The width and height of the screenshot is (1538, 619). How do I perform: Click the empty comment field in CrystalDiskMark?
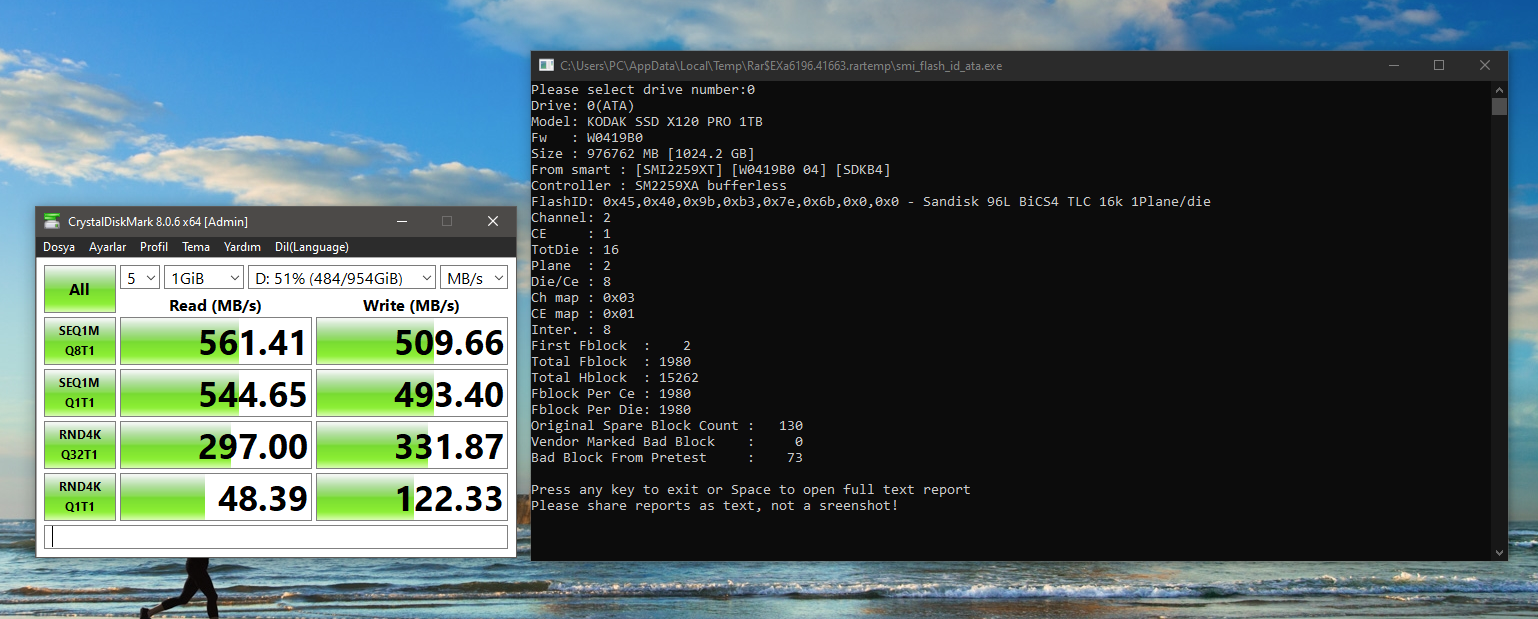276,537
